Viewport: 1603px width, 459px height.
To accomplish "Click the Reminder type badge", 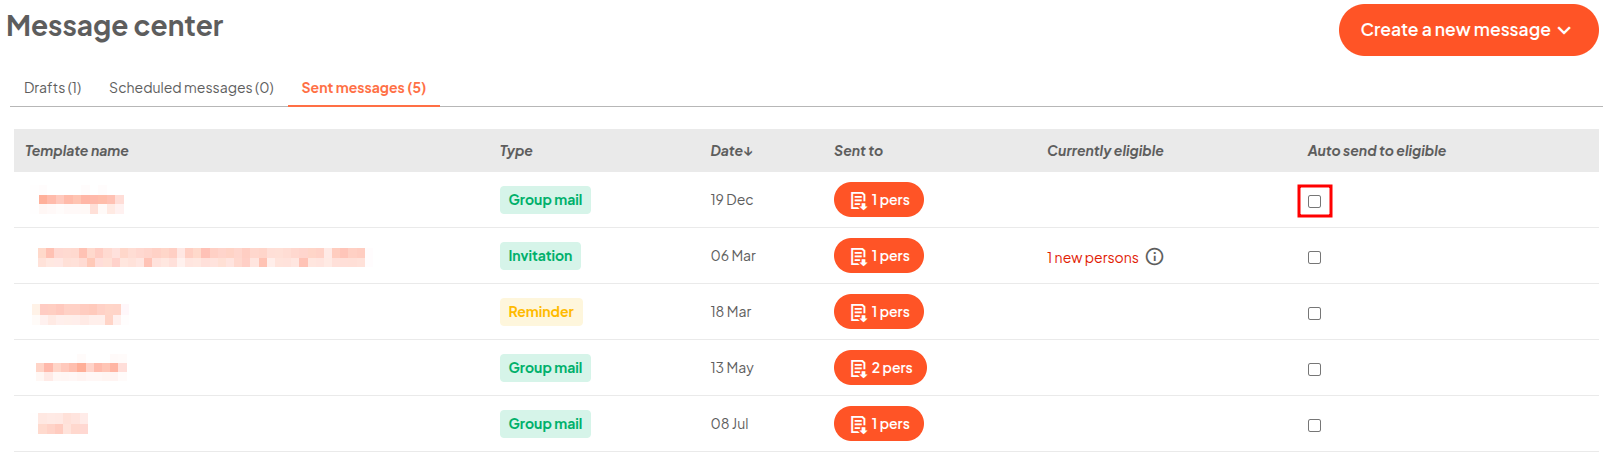I will pos(541,312).
